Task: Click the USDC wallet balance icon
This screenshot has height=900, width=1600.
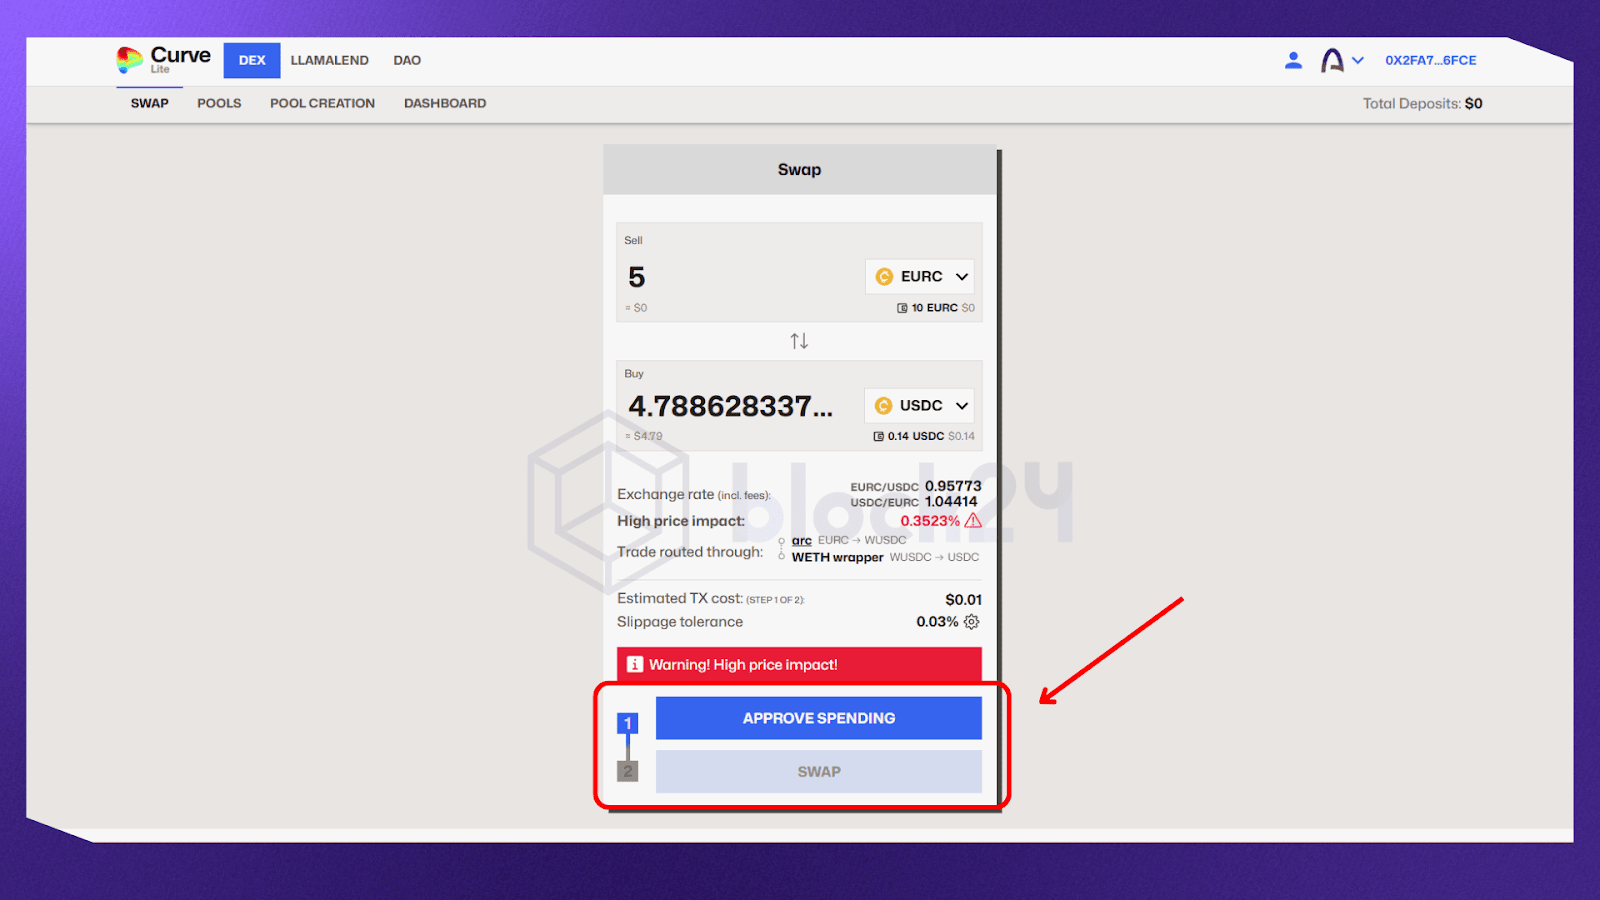Action: tap(878, 436)
